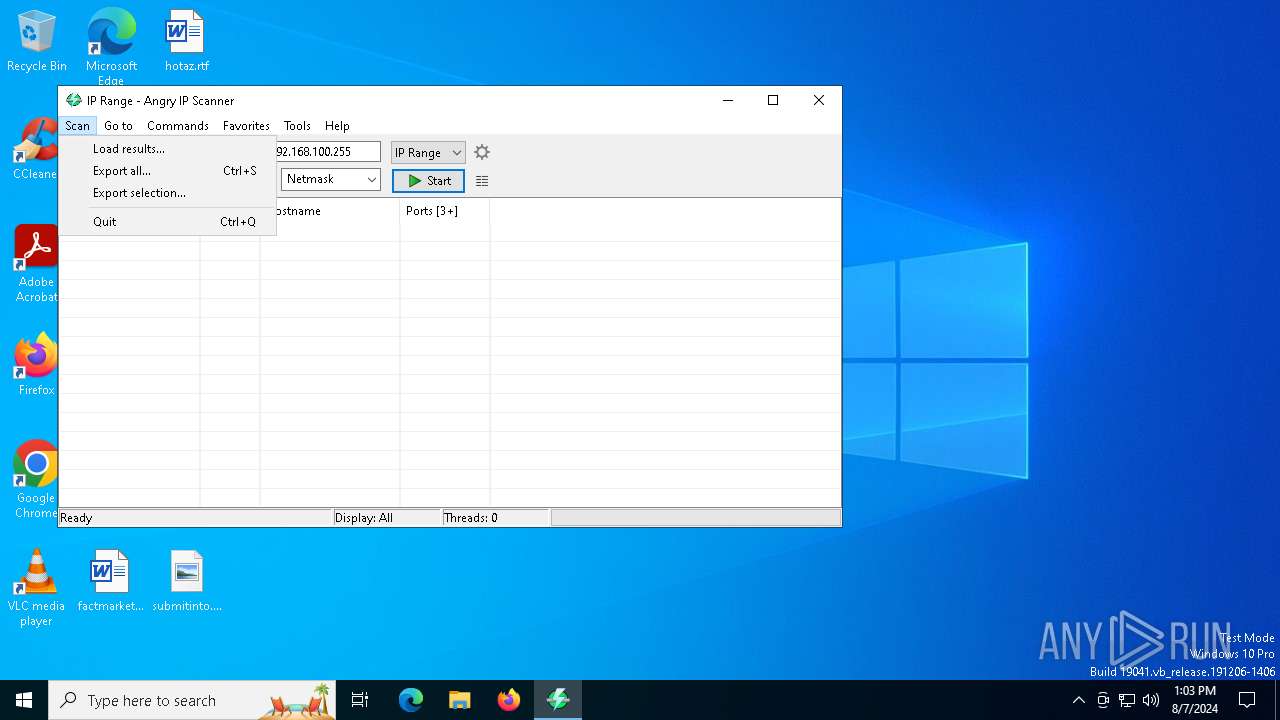Image resolution: width=1280 pixels, height=720 pixels.
Task: Switch to Angry IP Scanner taskbar button
Action: tap(558, 700)
